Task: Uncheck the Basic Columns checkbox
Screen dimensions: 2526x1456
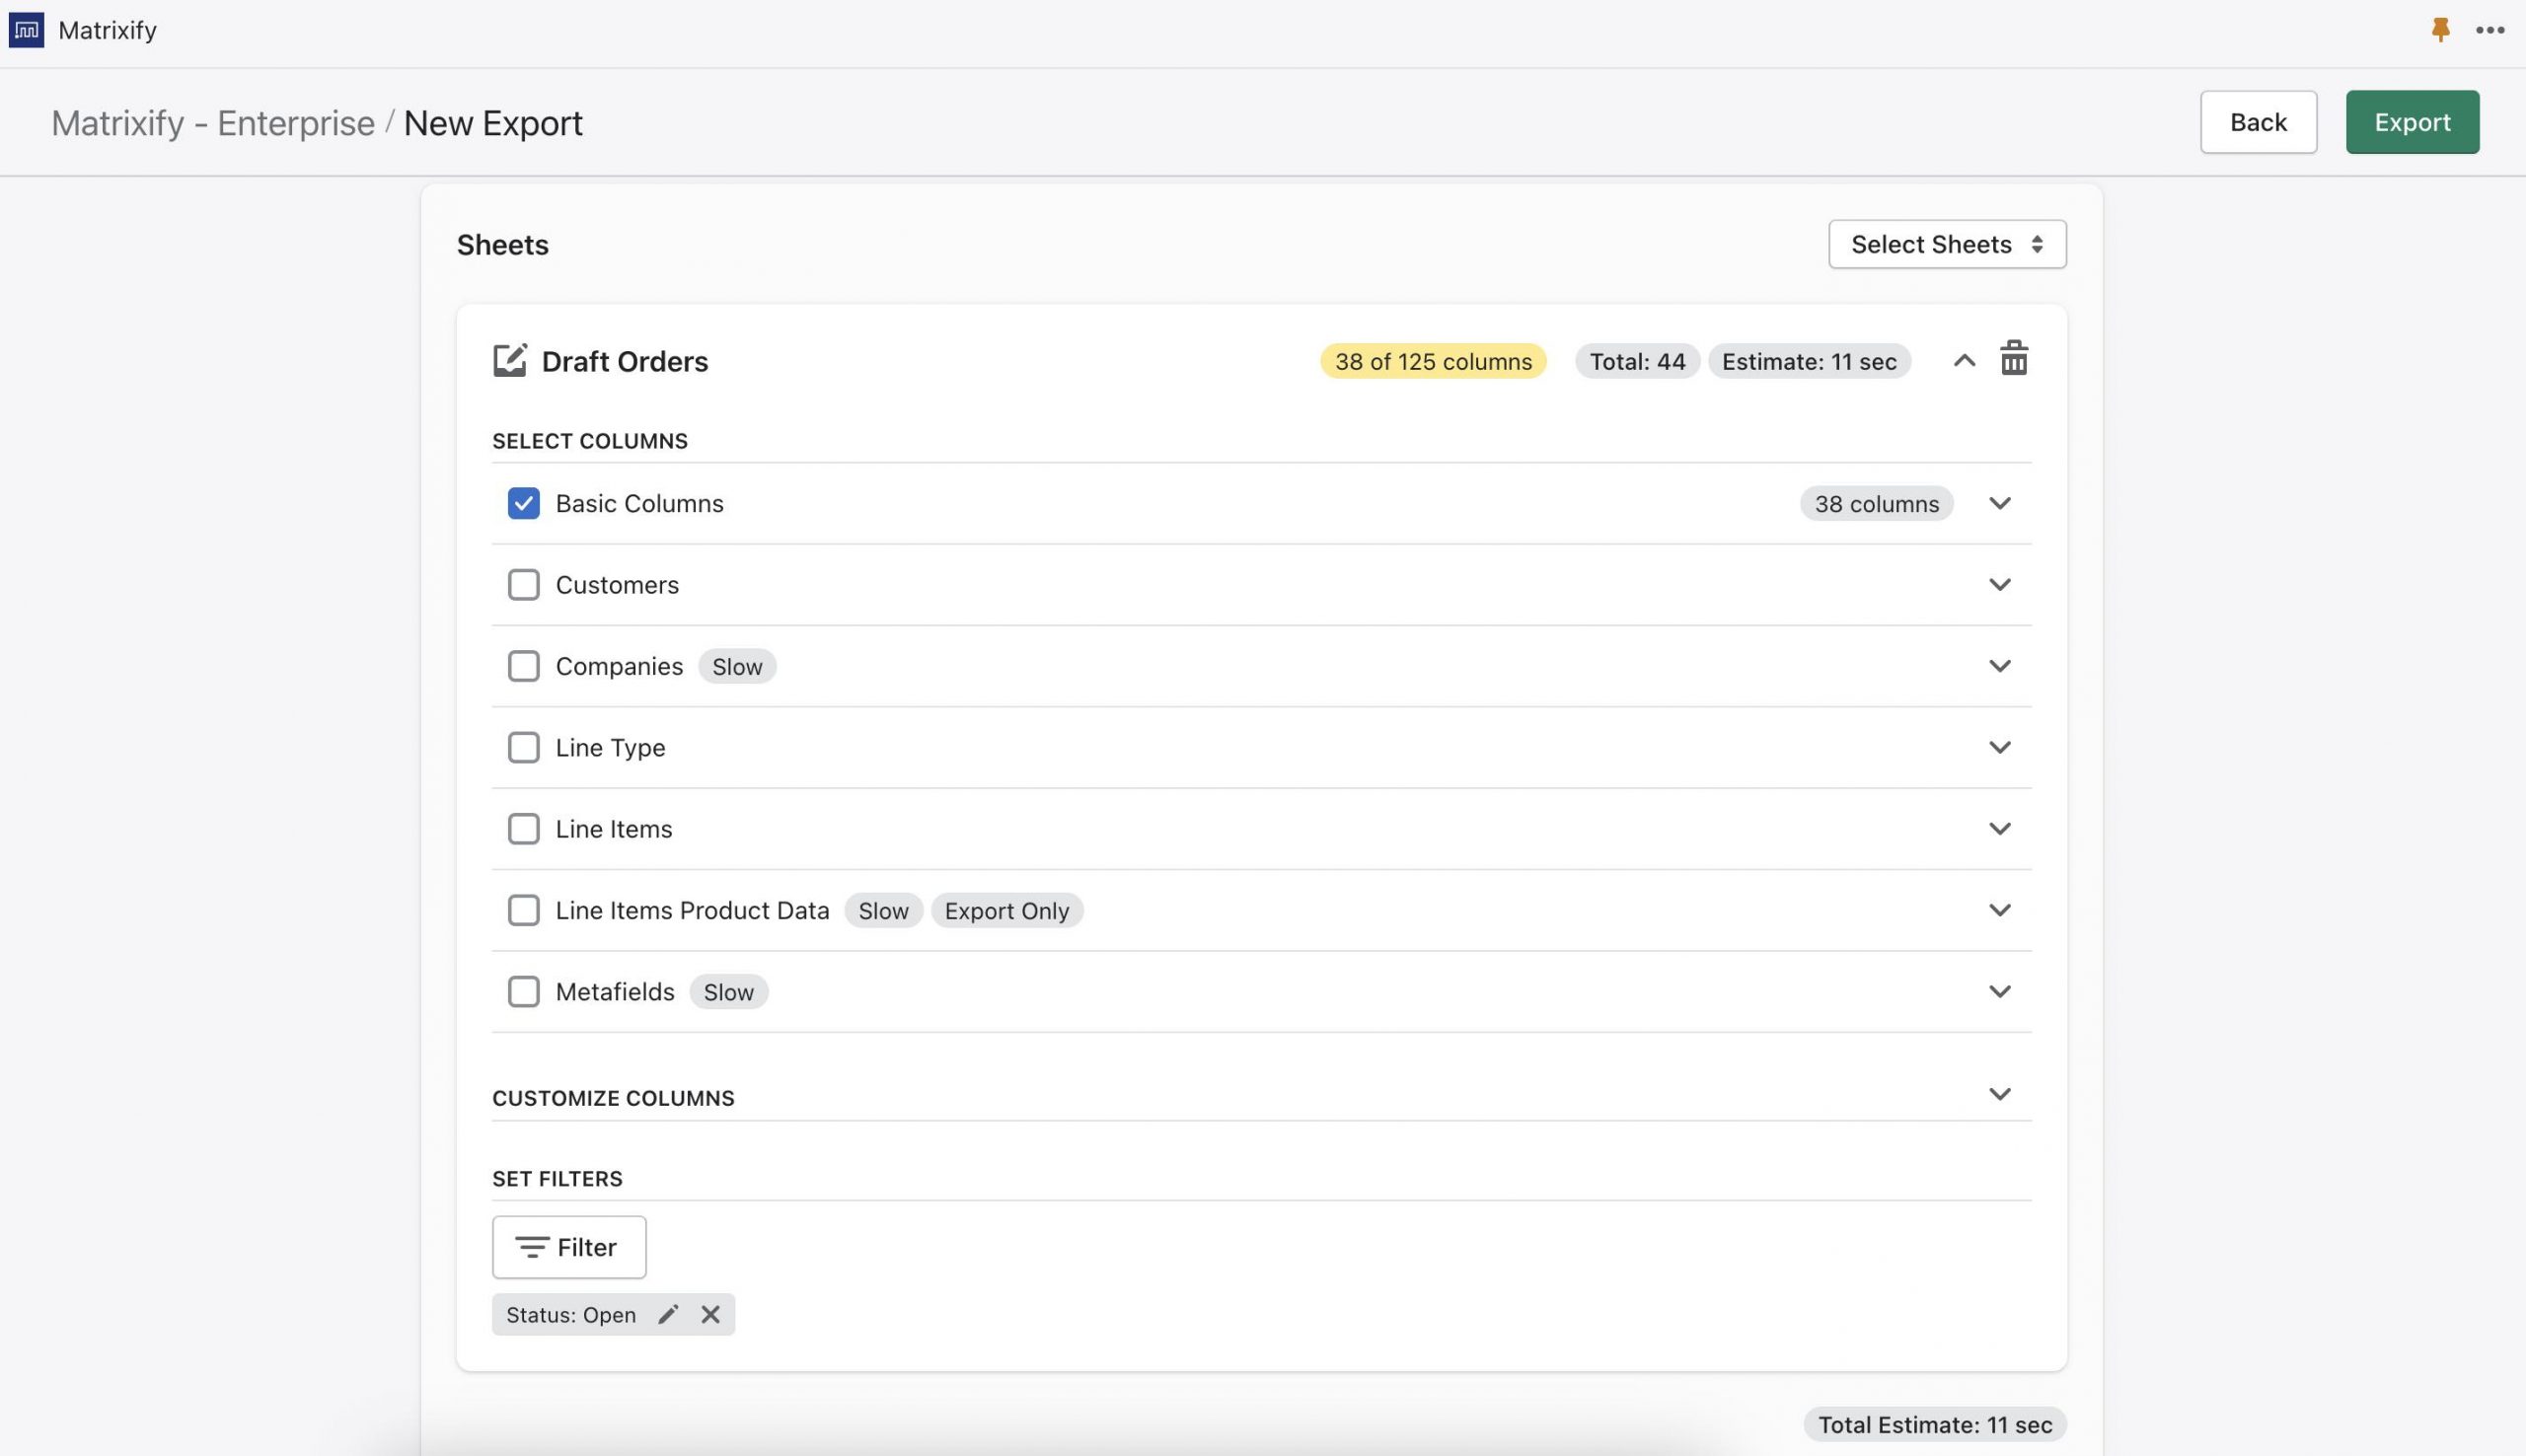Action: coord(524,503)
